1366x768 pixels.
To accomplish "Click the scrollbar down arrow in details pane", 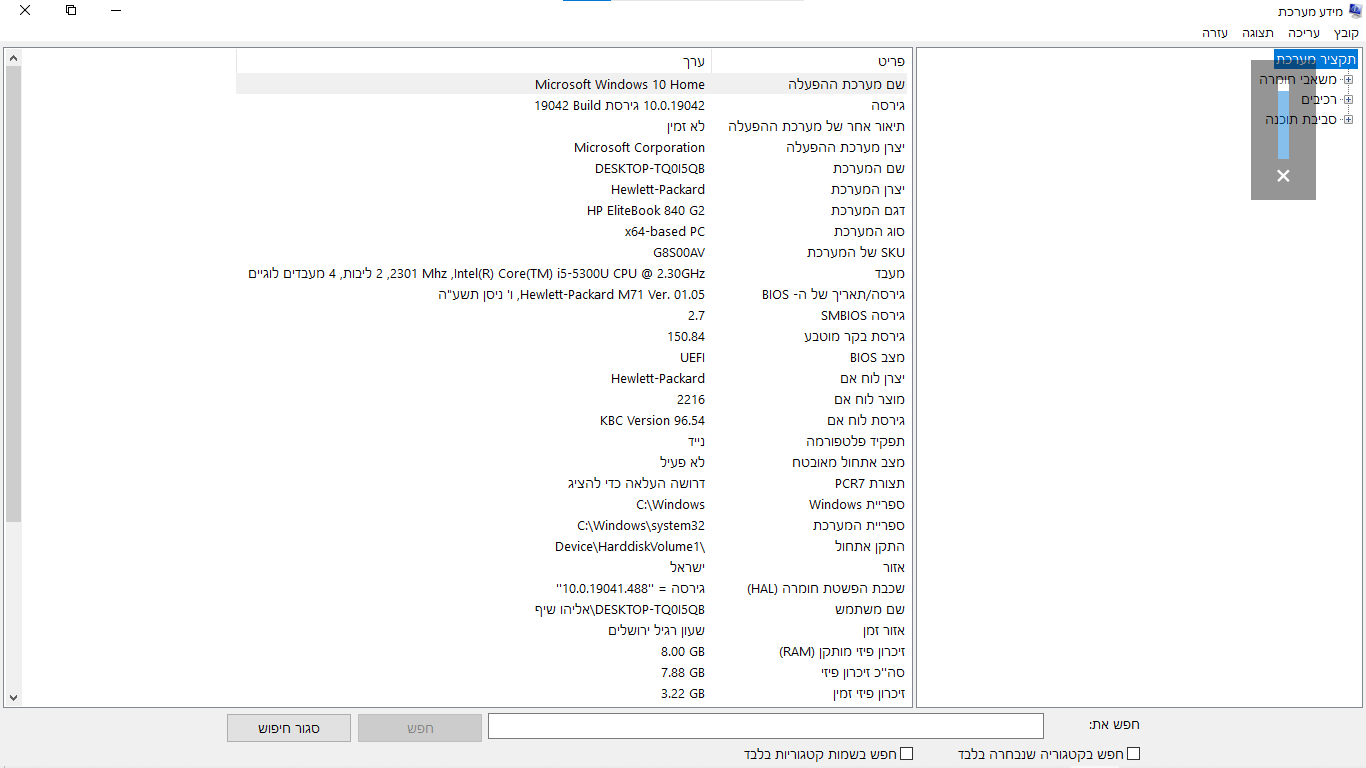I will (13, 697).
